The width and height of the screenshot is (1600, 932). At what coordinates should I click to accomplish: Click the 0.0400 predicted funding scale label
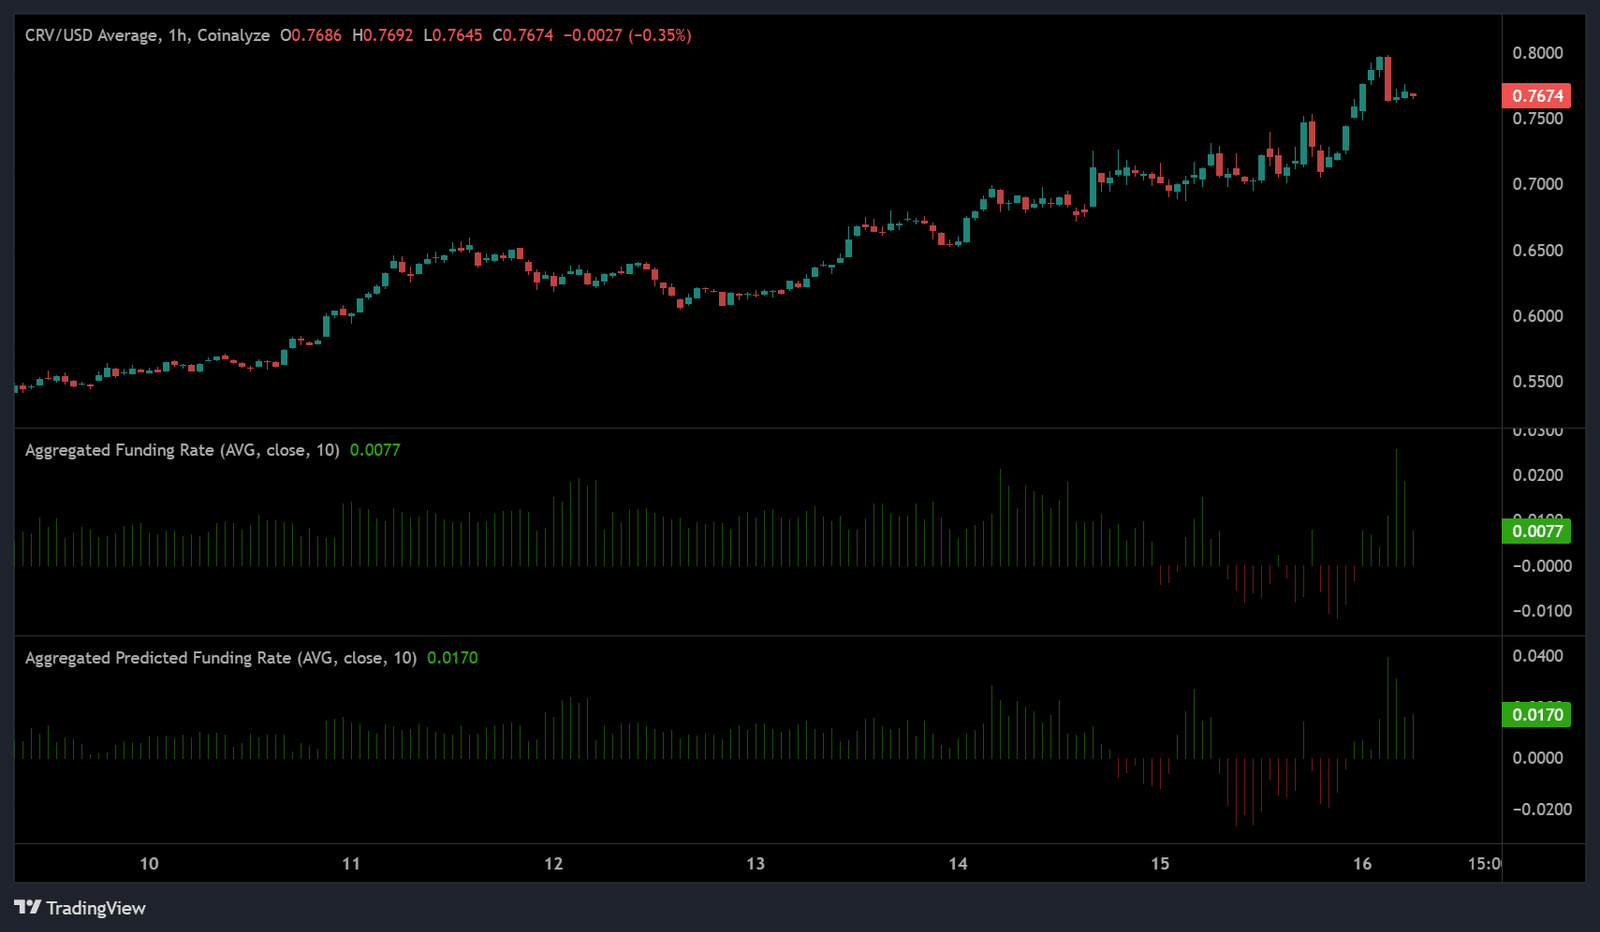1537,656
